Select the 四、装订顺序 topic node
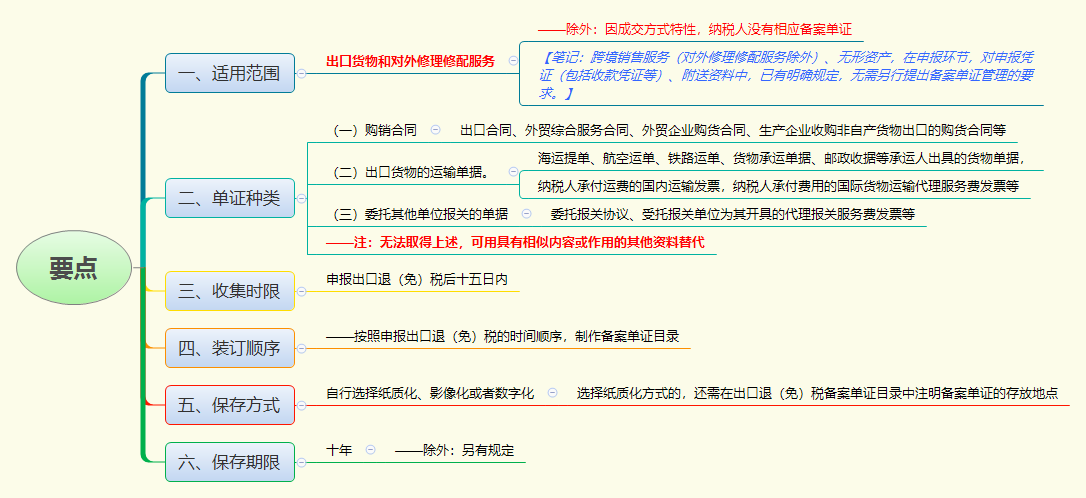The width and height of the screenshot is (1086, 498). pos(230,348)
